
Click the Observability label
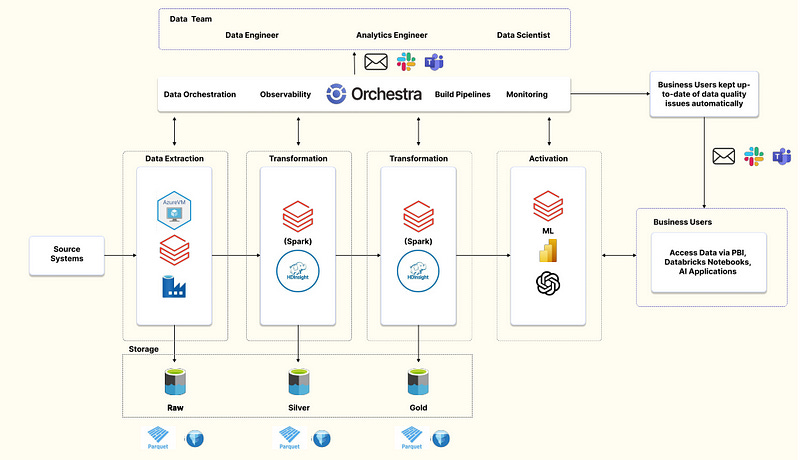285,94
